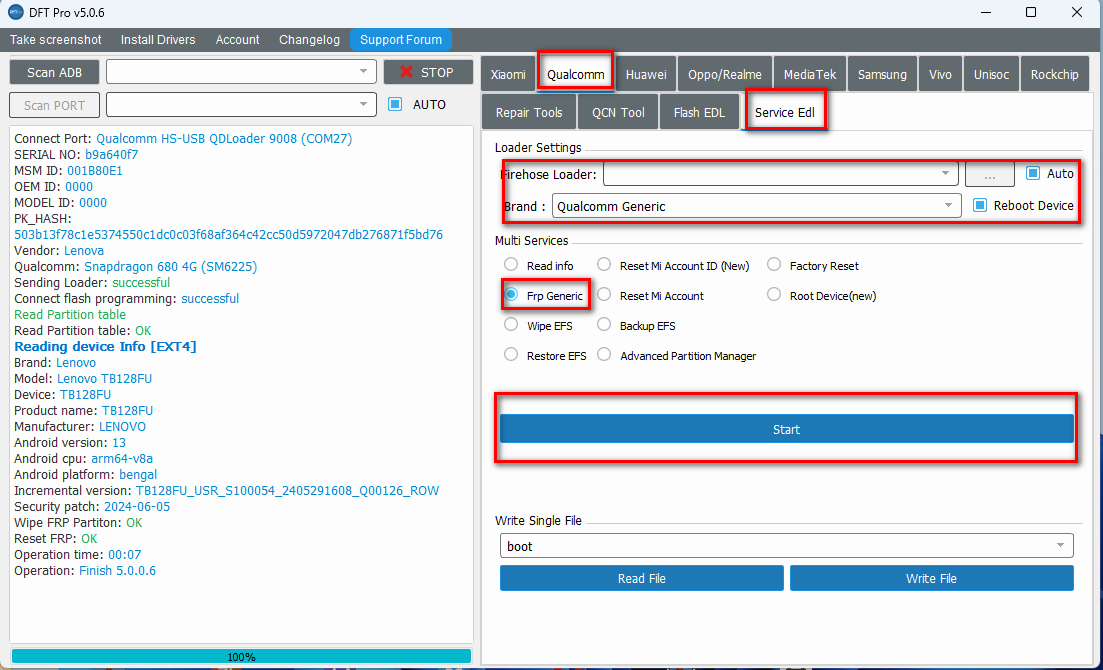
Task: Click Reset FRP: OK log line
Action: coord(56,538)
